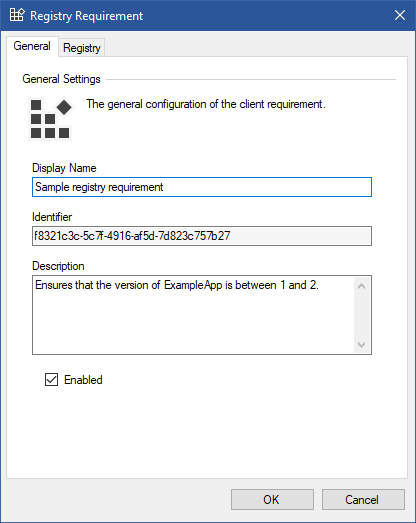Confirm with the OK button
416x523 pixels.
272,500
